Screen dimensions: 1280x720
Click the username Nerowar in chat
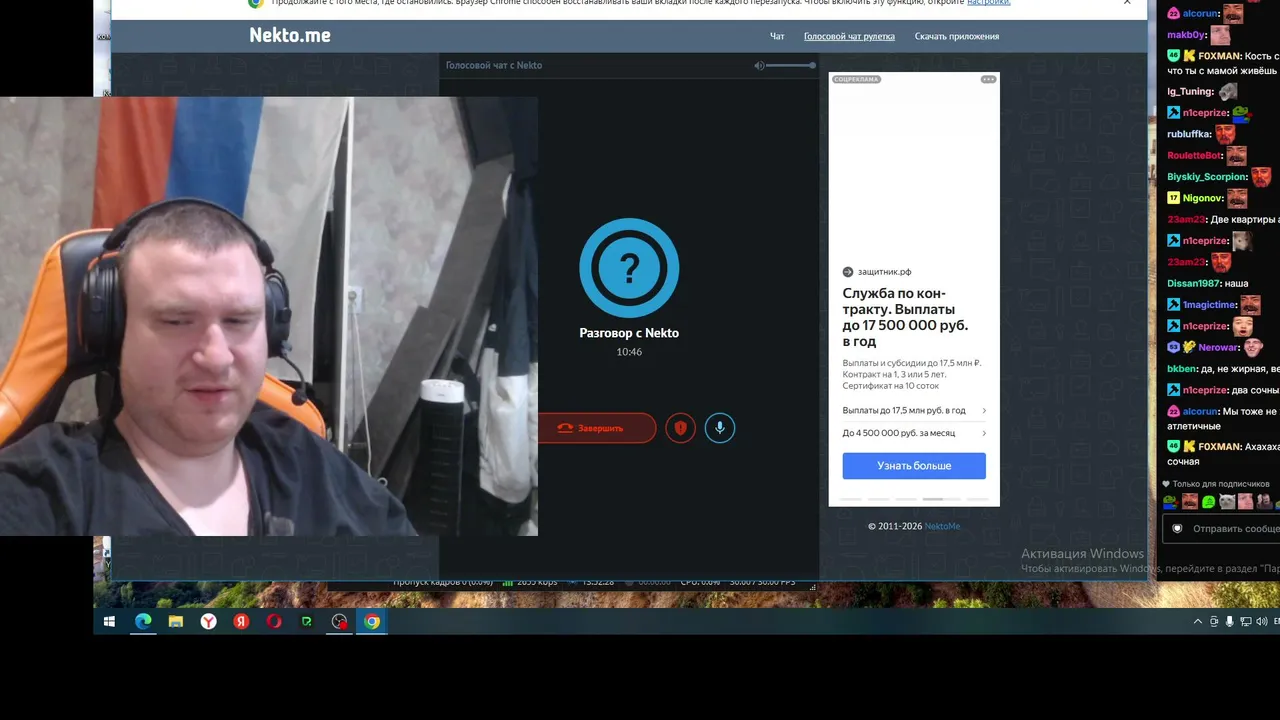point(1219,348)
